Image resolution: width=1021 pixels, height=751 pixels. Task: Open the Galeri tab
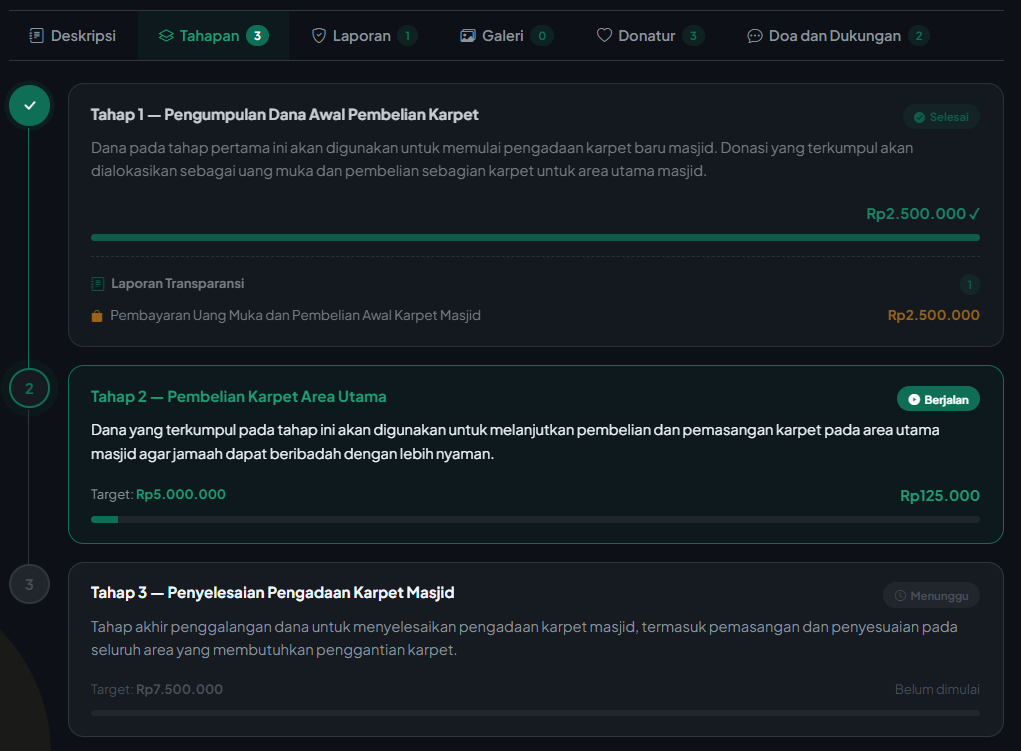(x=506, y=36)
